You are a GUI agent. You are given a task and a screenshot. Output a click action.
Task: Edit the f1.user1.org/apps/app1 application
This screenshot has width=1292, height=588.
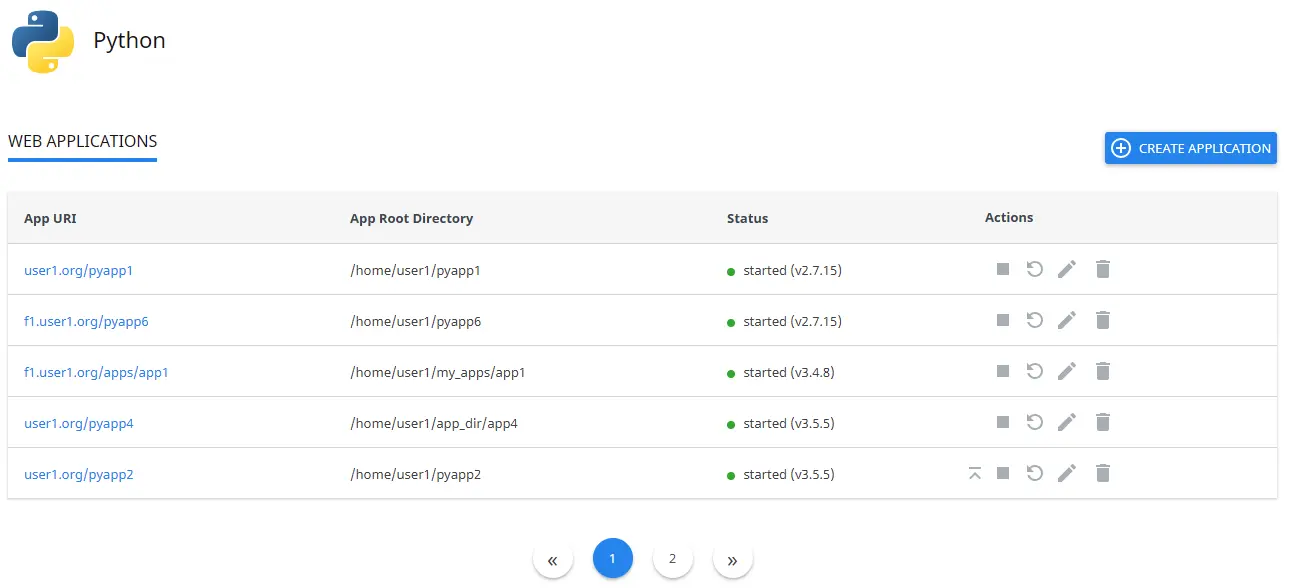tap(1067, 371)
